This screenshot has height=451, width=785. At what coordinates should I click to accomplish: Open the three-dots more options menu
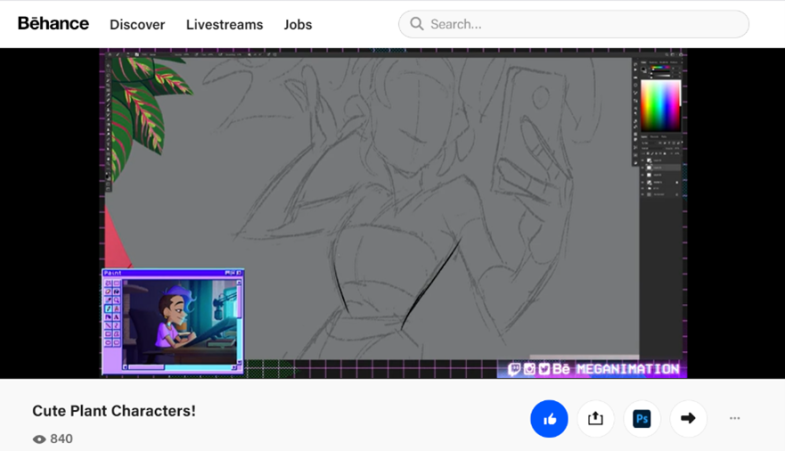click(x=735, y=419)
